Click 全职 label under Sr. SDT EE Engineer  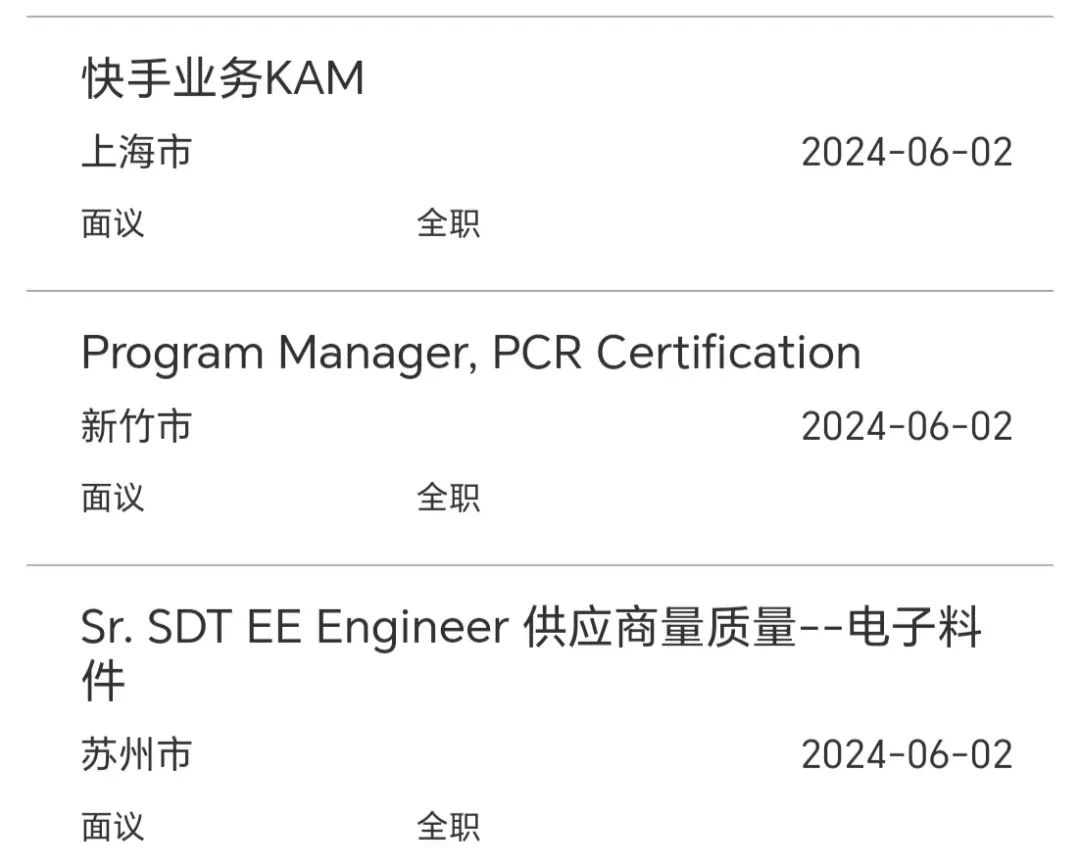[448, 827]
